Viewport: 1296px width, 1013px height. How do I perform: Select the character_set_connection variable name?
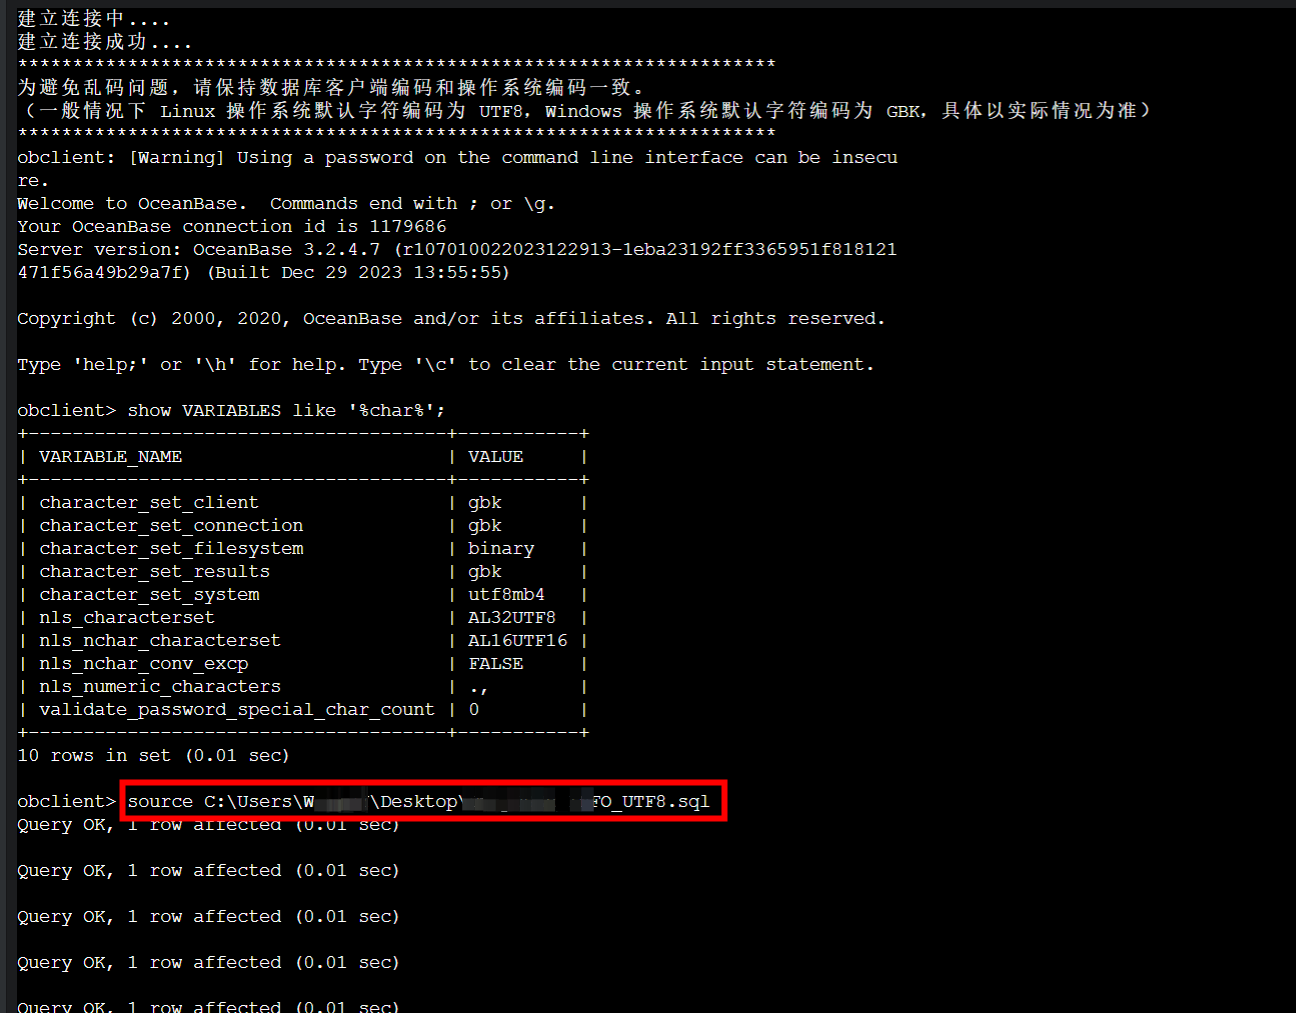(170, 525)
